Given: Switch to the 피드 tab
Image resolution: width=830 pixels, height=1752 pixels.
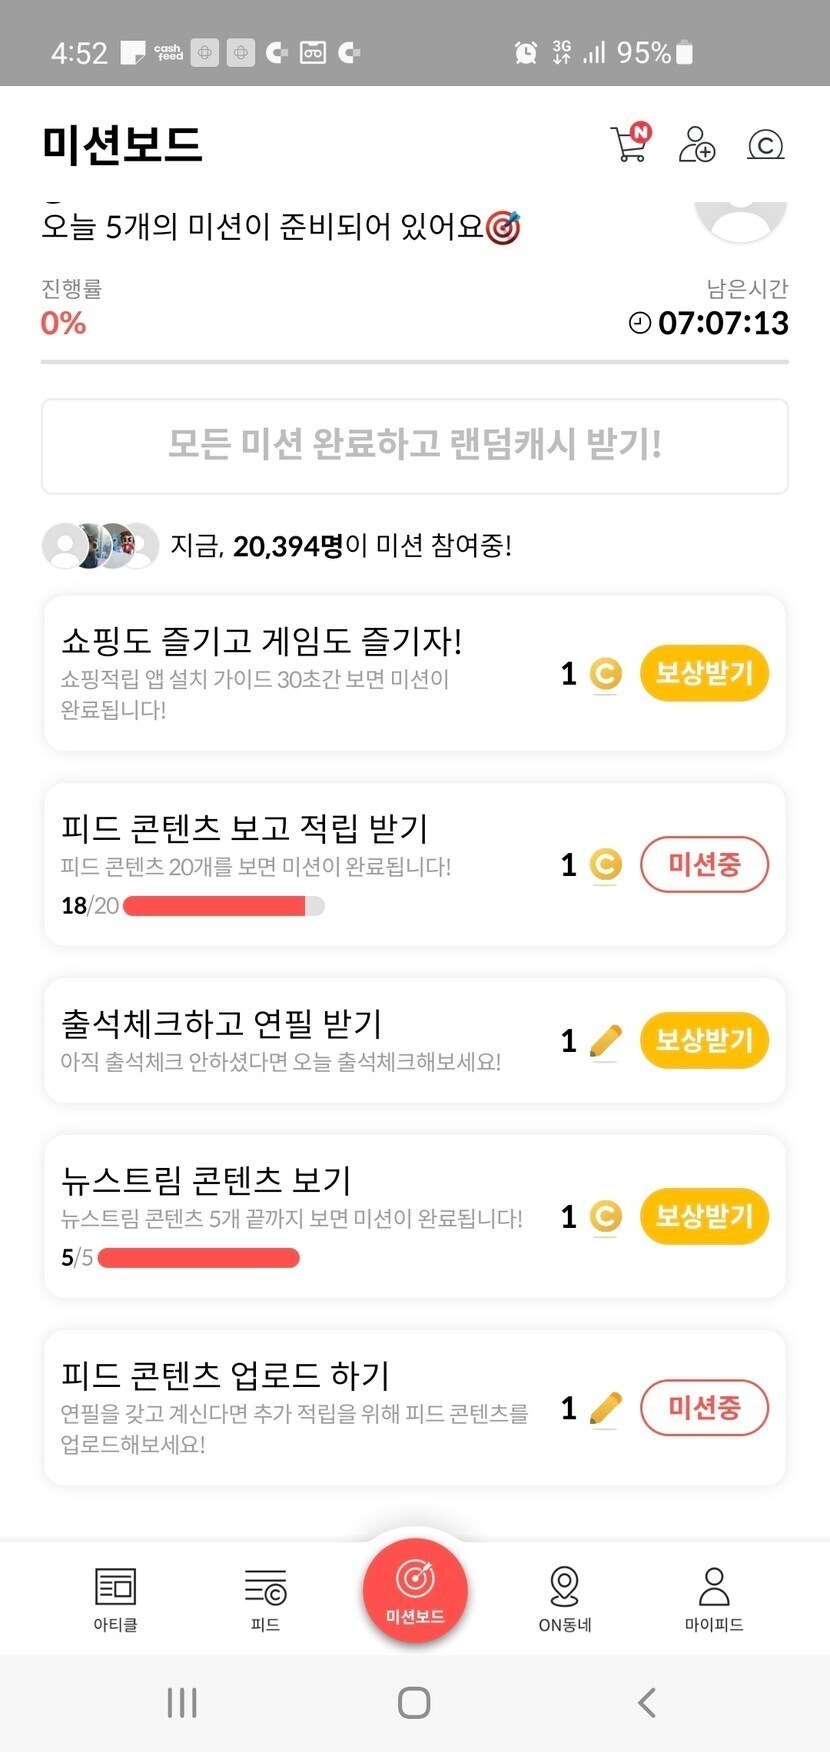Looking at the screenshot, I should click(x=265, y=1598).
